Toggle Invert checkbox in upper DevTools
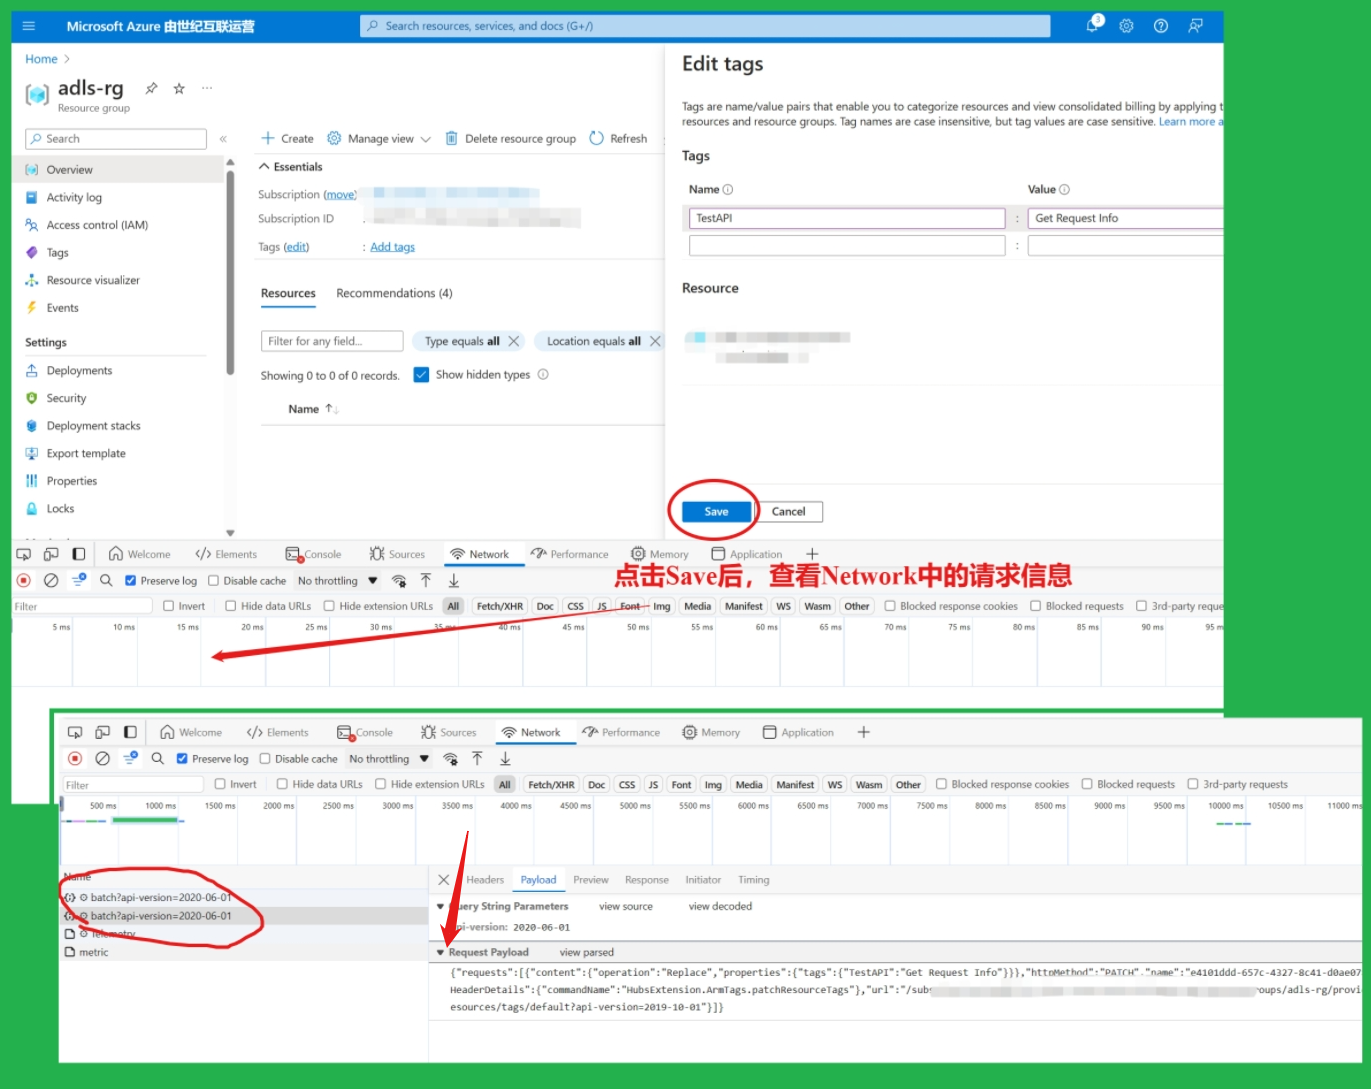 click(169, 606)
